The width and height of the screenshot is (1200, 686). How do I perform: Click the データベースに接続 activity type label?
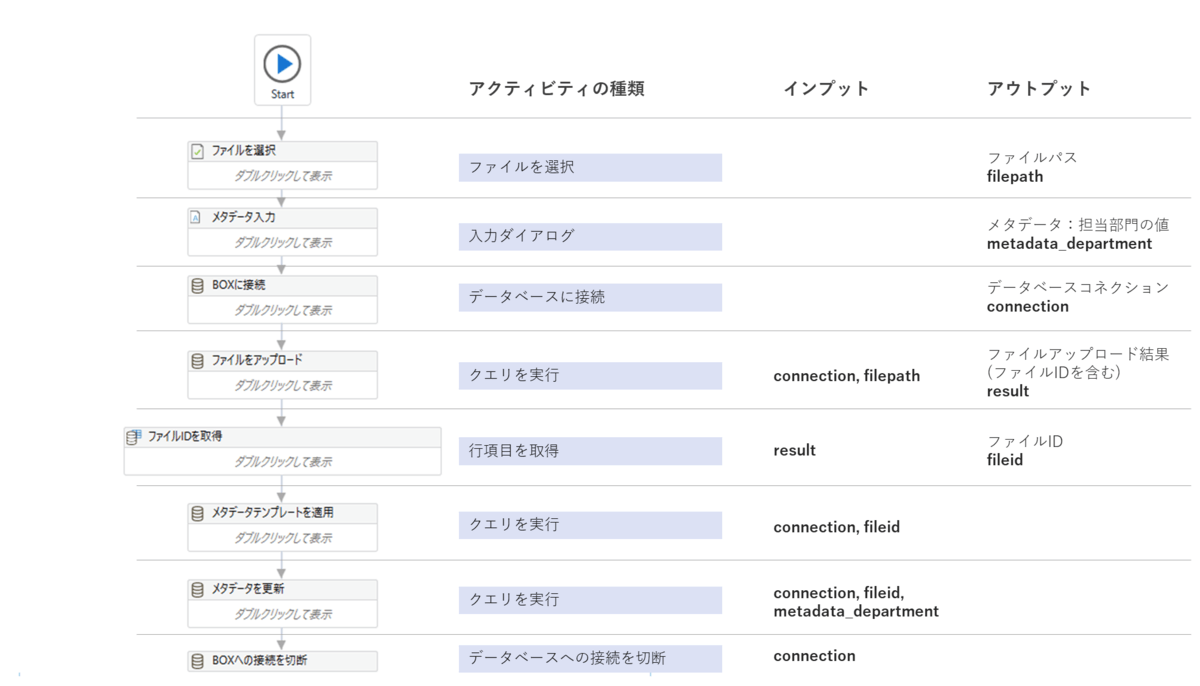(x=537, y=297)
